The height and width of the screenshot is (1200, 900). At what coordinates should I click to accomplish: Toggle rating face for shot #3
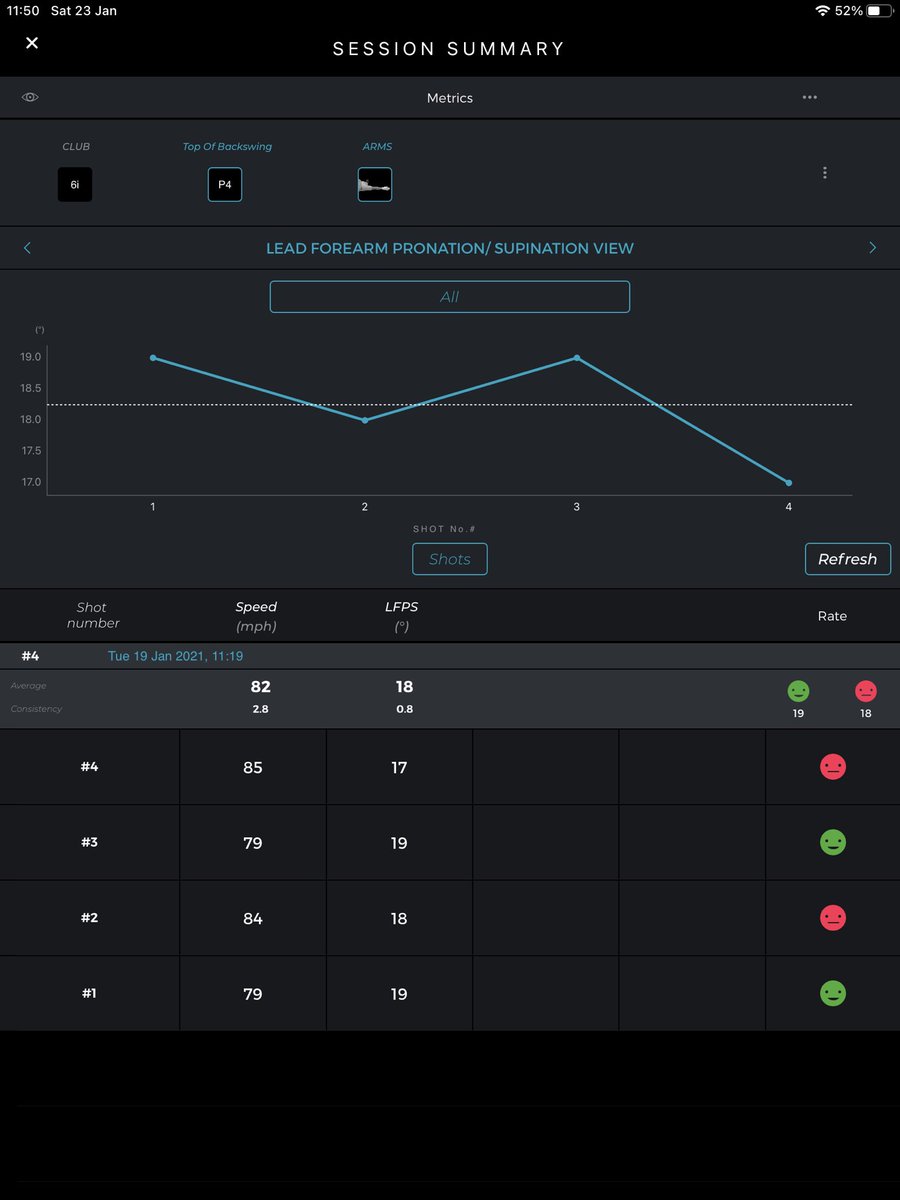(832, 843)
